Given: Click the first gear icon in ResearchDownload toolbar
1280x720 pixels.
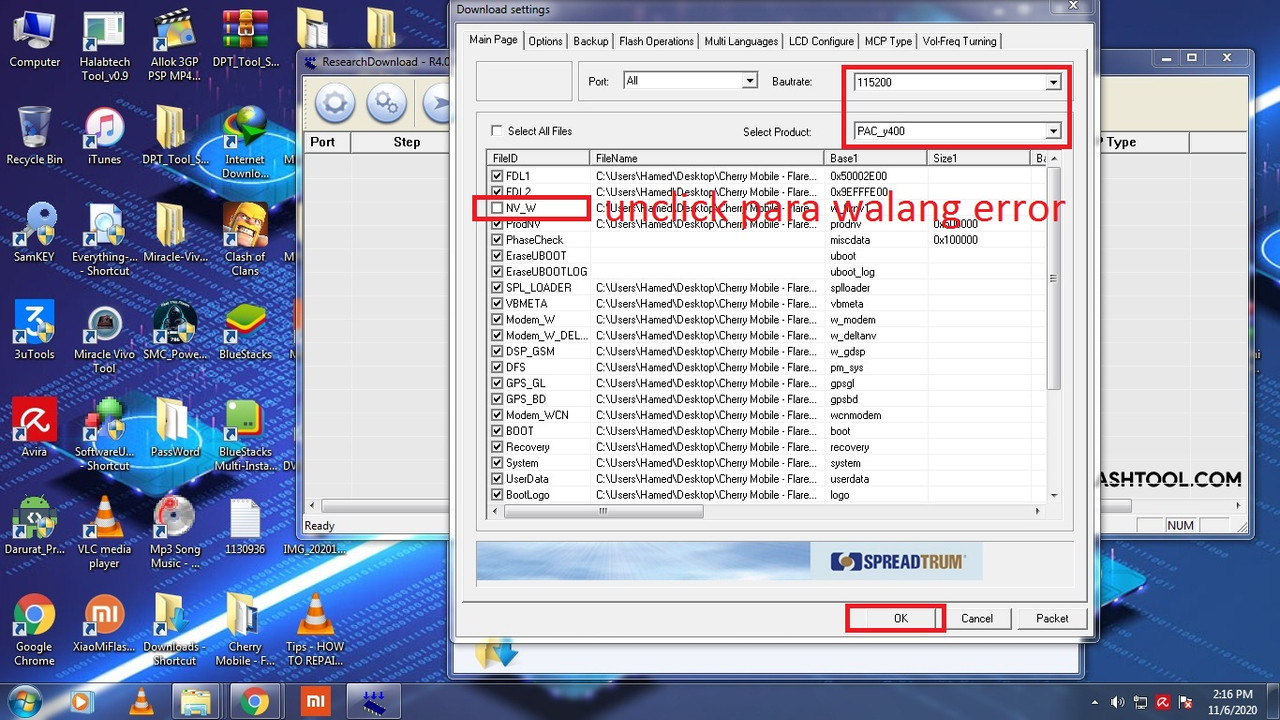Looking at the screenshot, I should pyautogui.click(x=335, y=103).
